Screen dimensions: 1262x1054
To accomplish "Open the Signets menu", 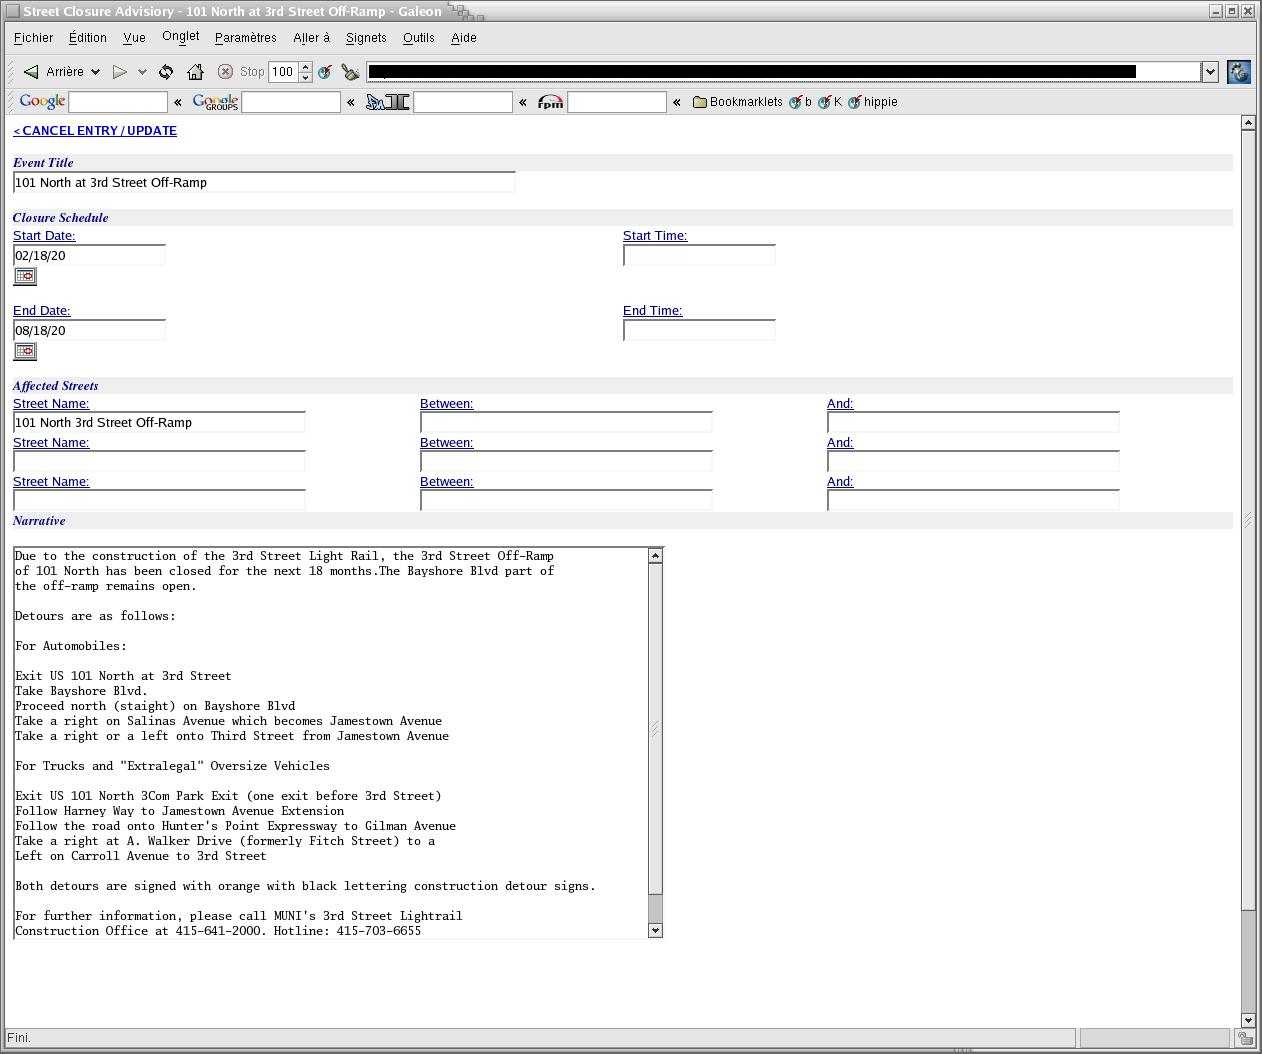I will [366, 38].
